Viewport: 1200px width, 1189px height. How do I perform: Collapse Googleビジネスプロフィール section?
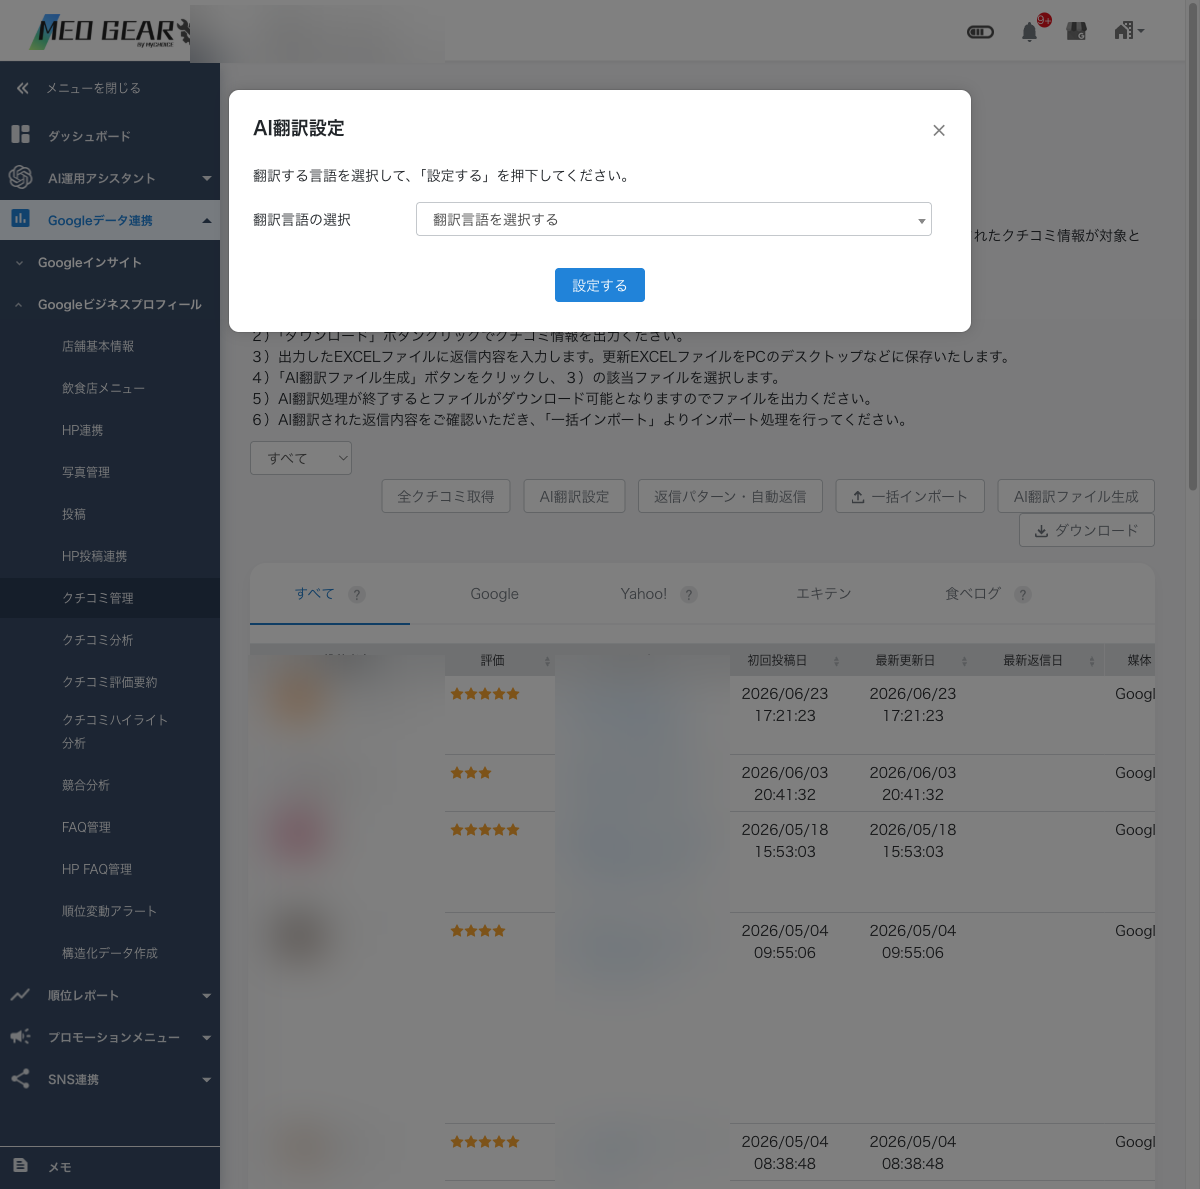[x=110, y=304]
